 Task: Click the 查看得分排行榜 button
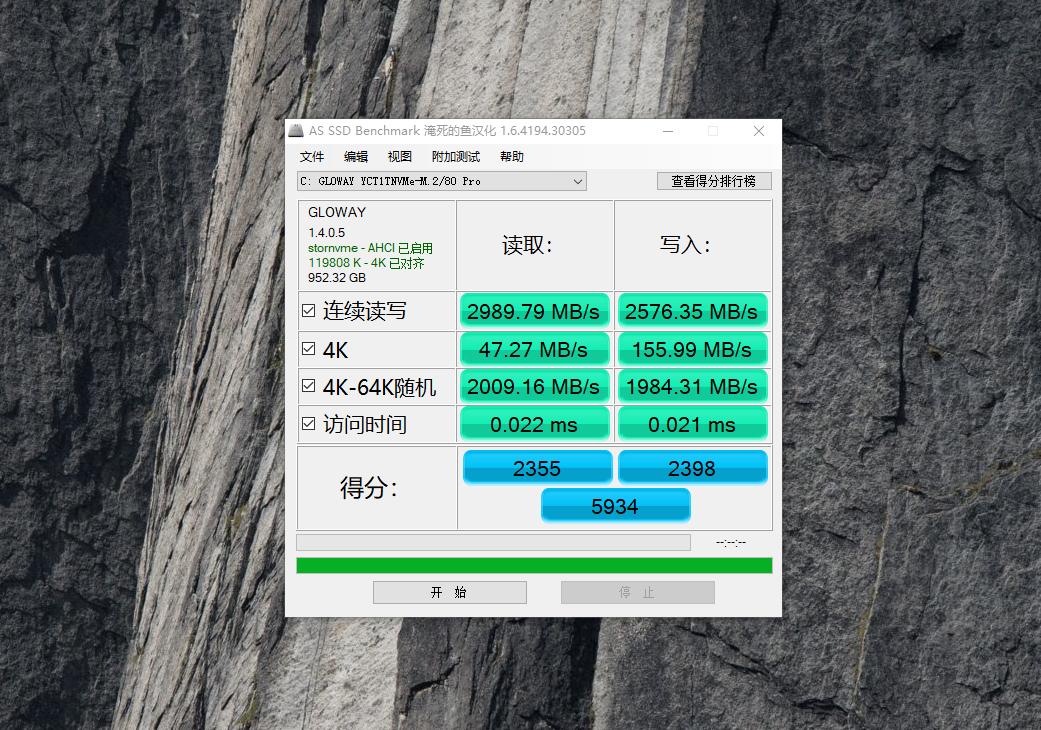[714, 181]
